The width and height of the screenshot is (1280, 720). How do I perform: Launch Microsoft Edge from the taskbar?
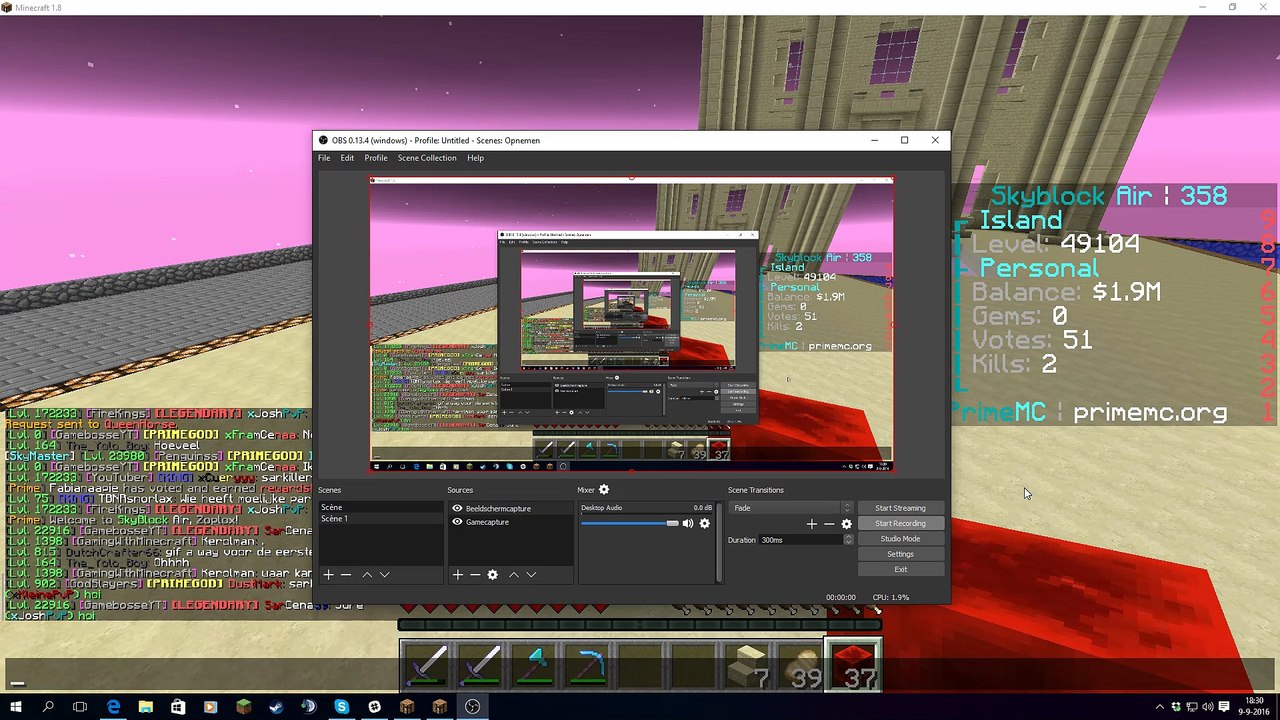[113, 707]
